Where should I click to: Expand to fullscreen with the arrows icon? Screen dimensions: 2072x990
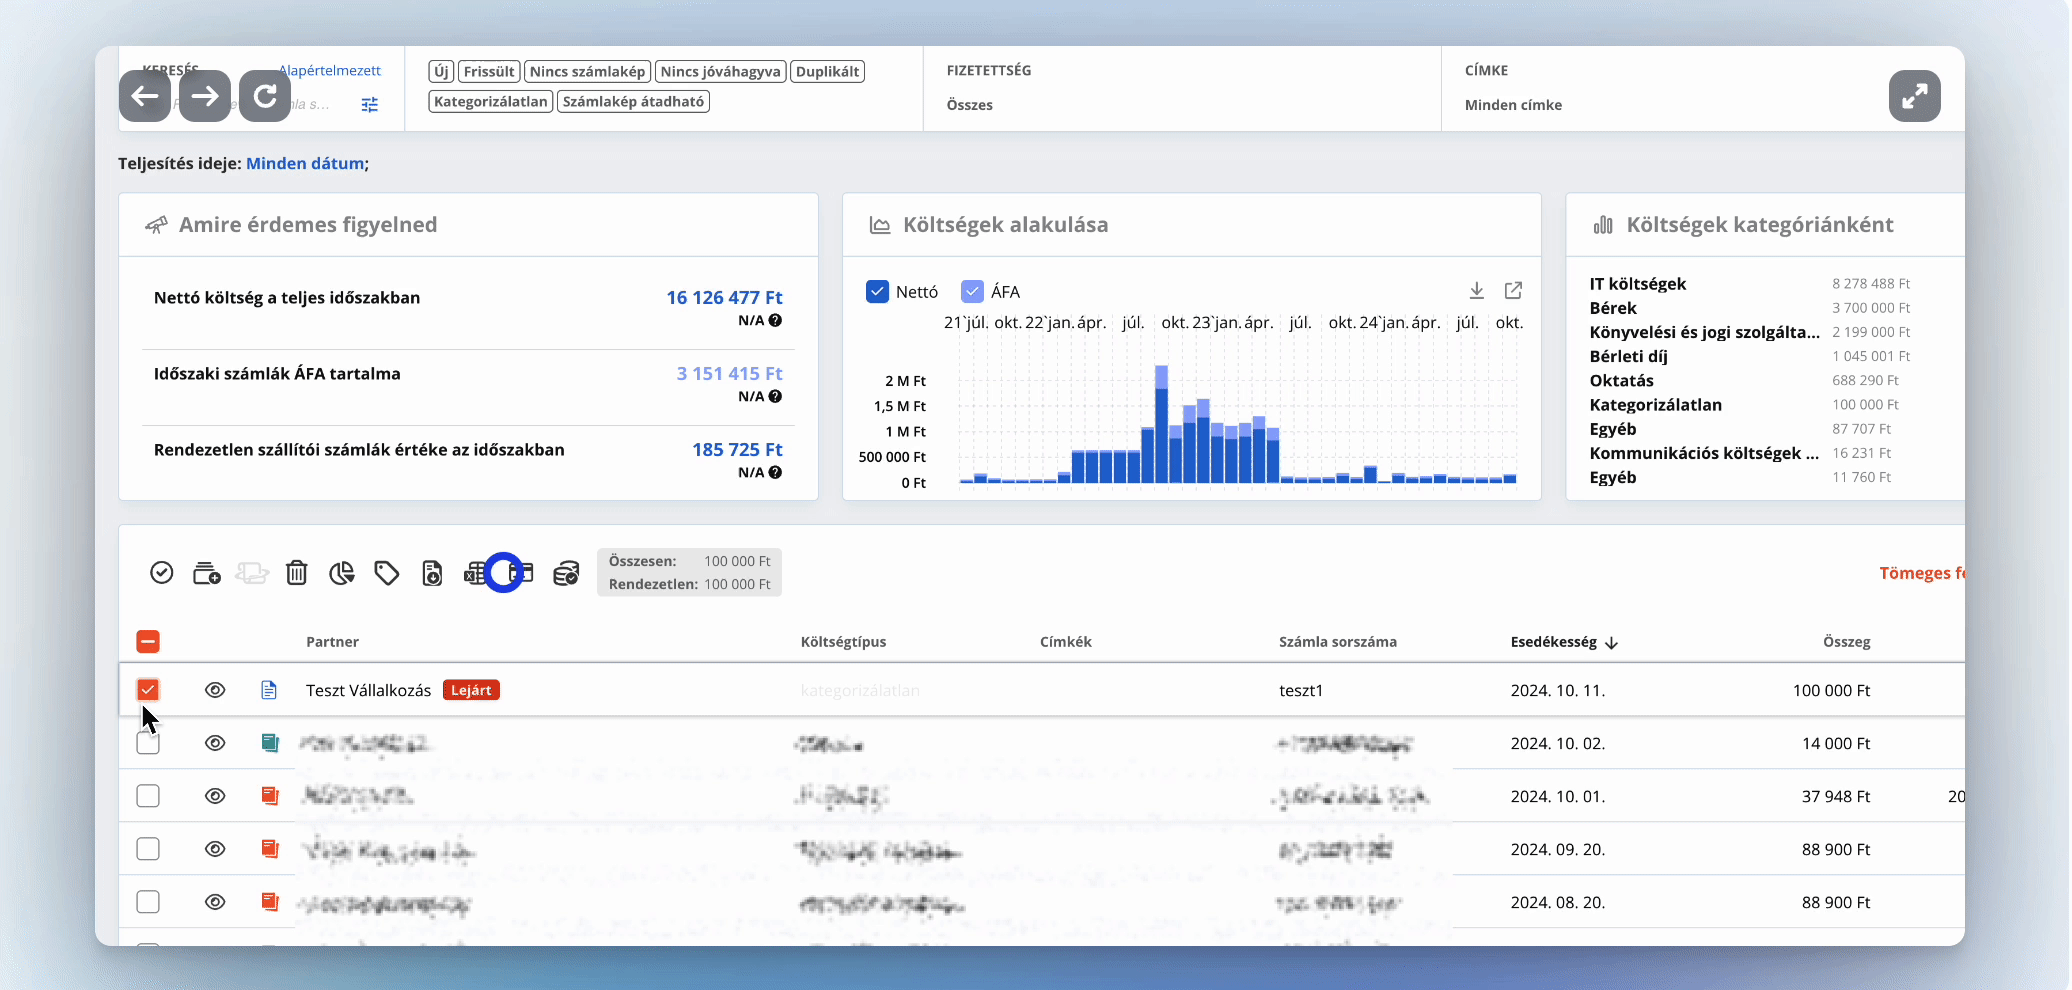pyautogui.click(x=1915, y=96)
